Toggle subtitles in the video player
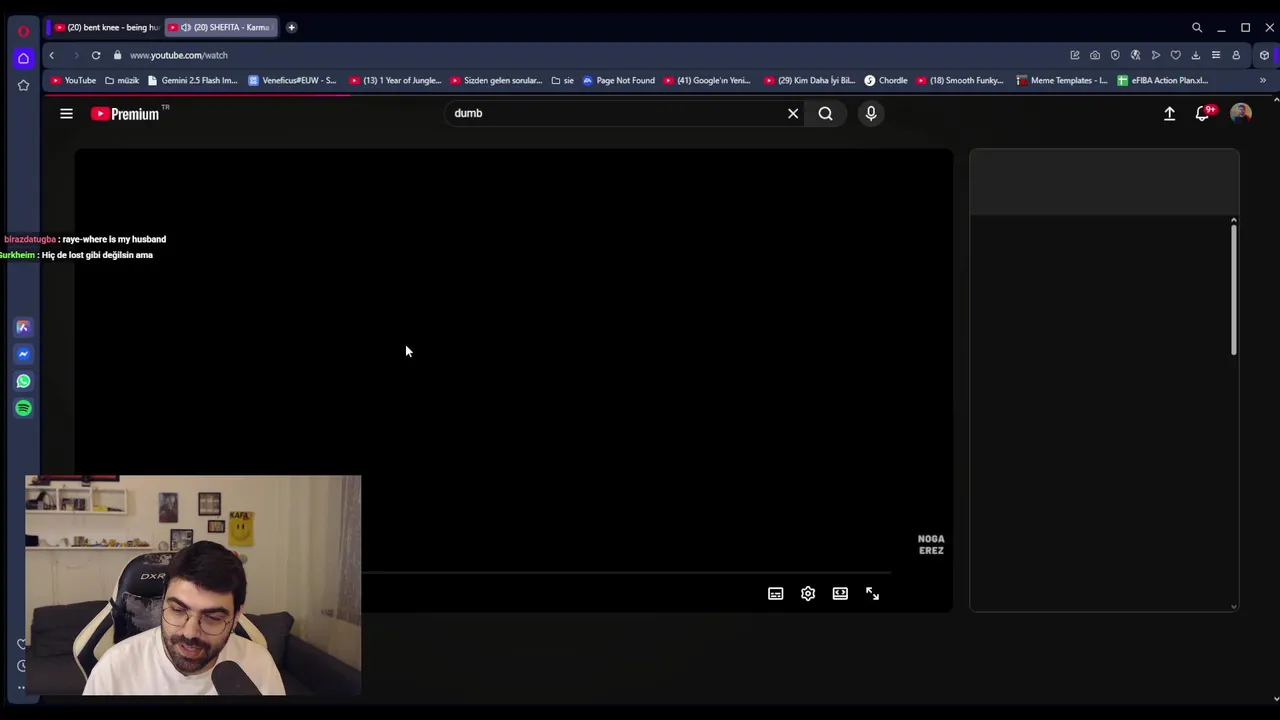1280x720 pixels. pos(775,594)
